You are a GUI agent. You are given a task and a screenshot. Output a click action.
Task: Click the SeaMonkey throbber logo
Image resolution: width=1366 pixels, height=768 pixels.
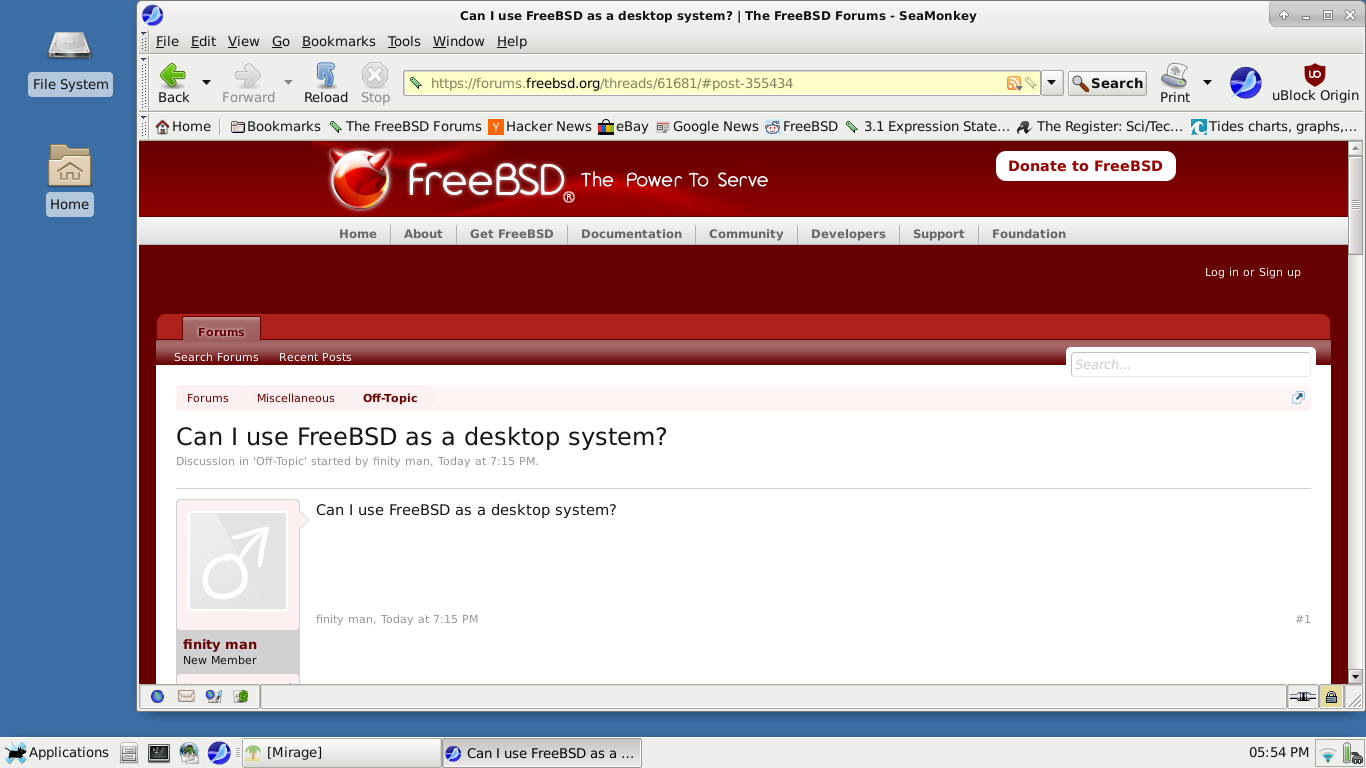coord(1245,83)
